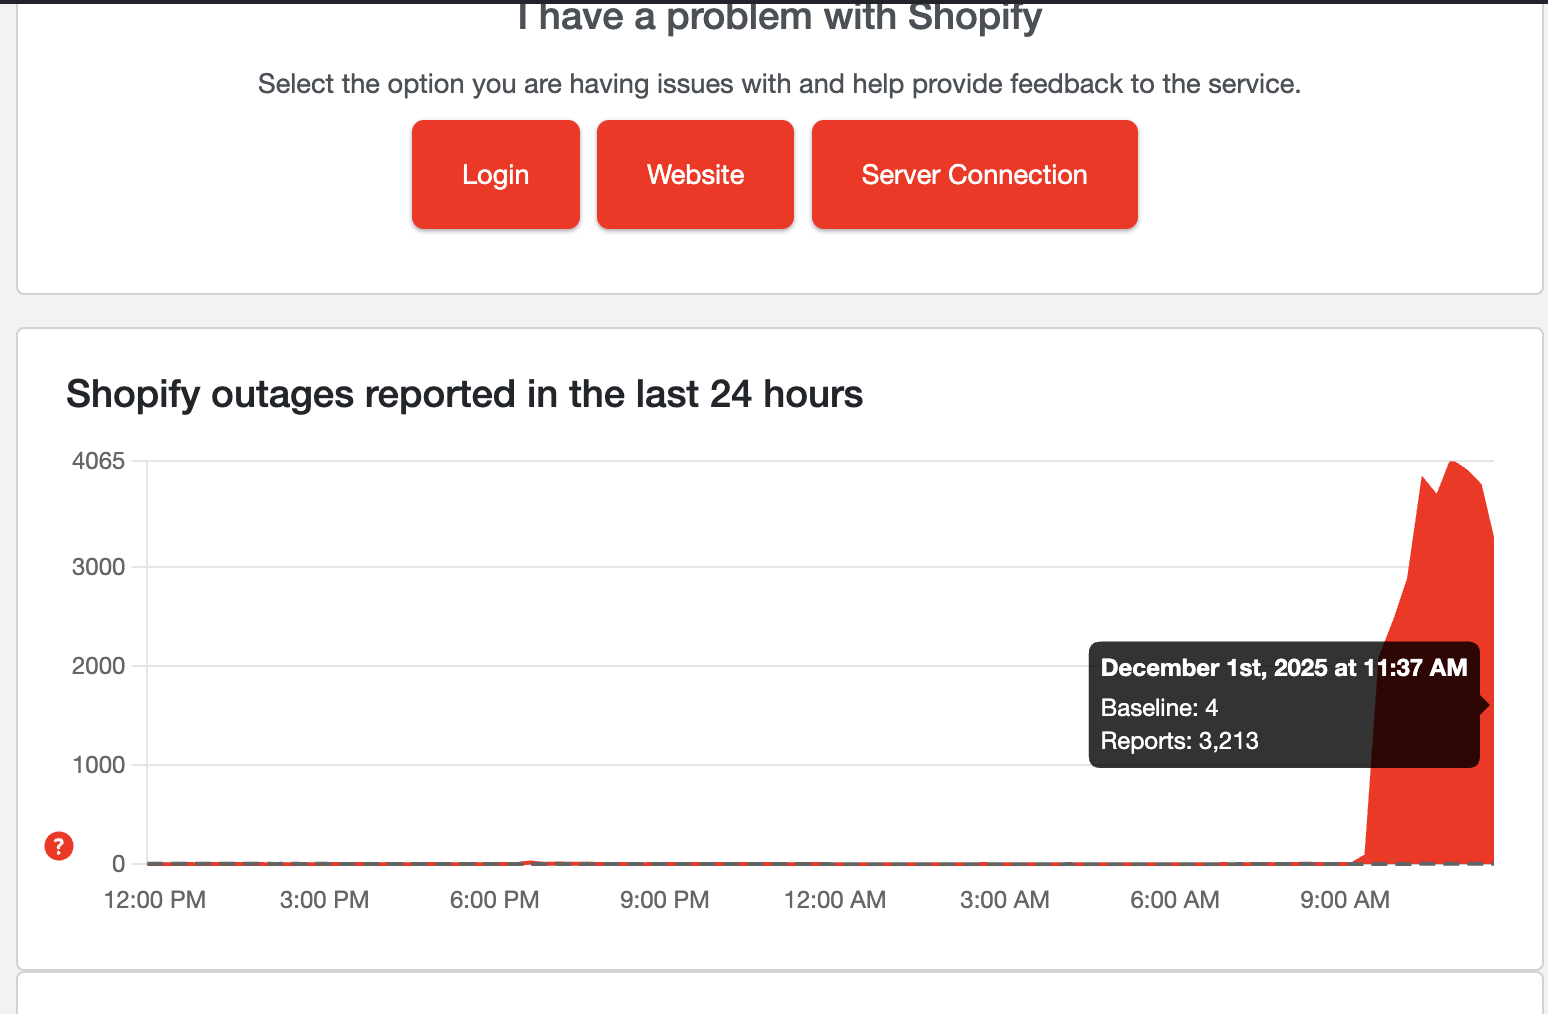Click the feedback instruction text under the heading
Screen dimensions: 1548x1014
click(x=778, y=83)
